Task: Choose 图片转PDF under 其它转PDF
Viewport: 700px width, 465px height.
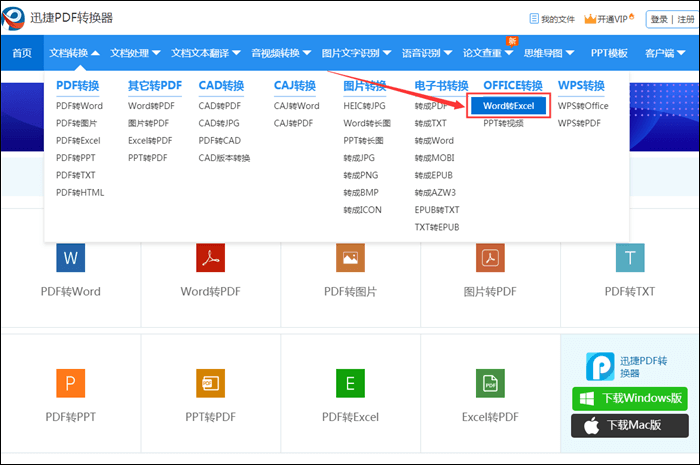Action: [x=148, y=123]
